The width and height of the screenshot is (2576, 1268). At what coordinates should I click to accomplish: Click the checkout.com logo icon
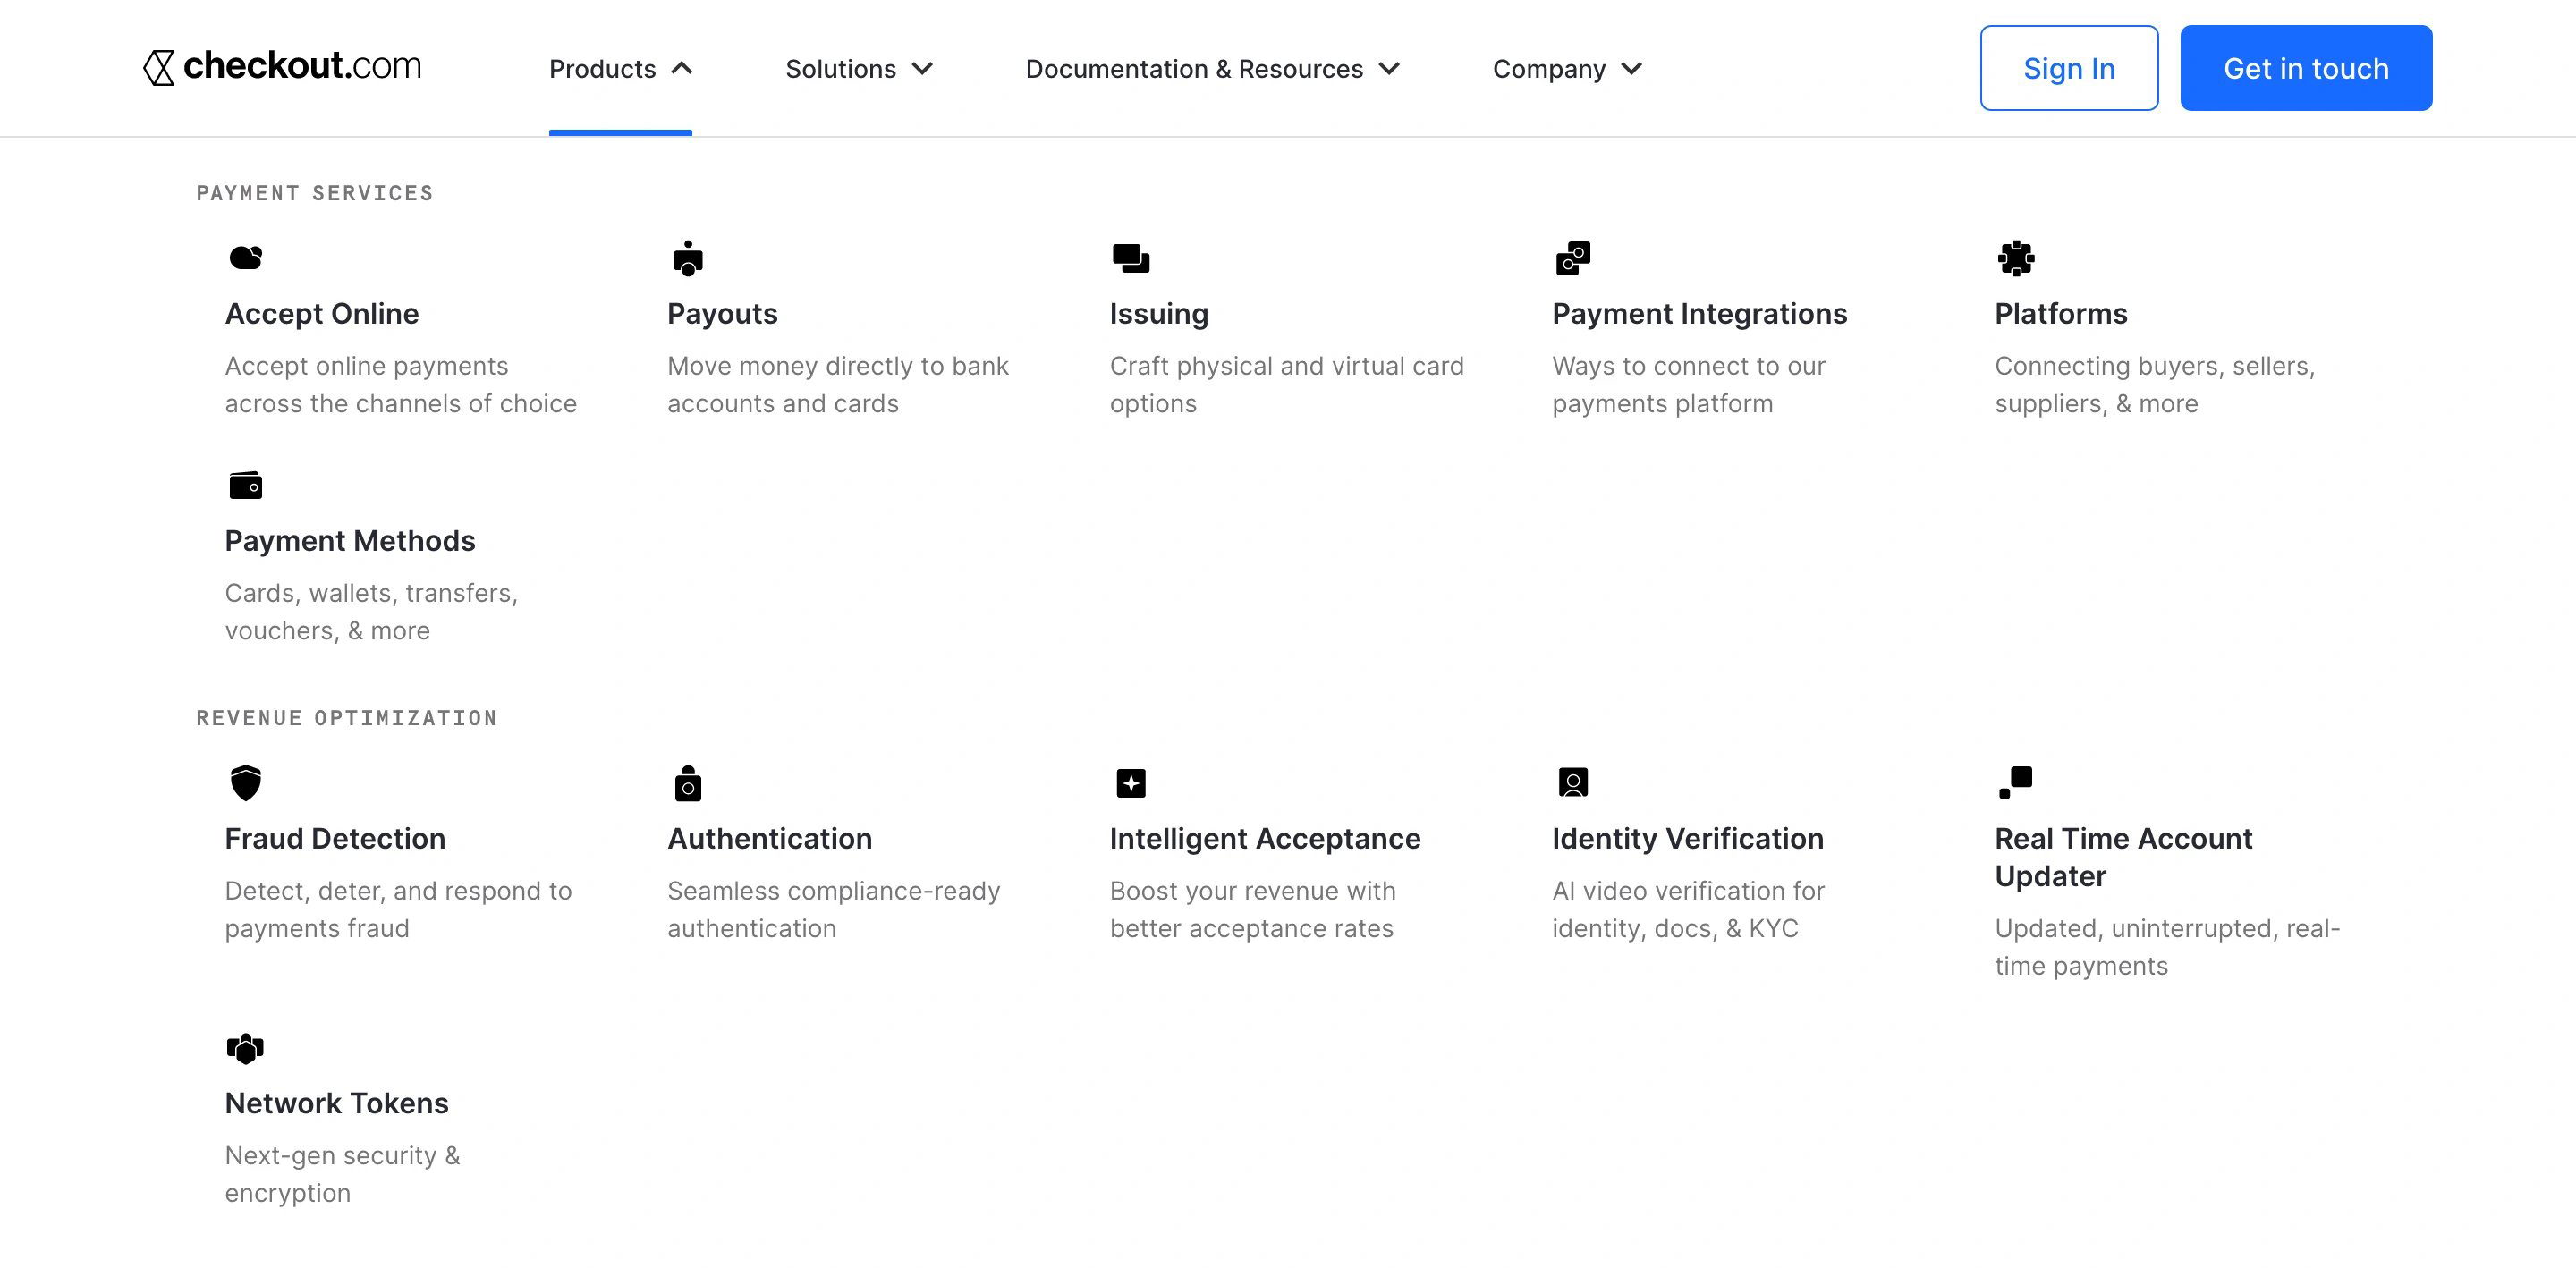pos(159,67)
